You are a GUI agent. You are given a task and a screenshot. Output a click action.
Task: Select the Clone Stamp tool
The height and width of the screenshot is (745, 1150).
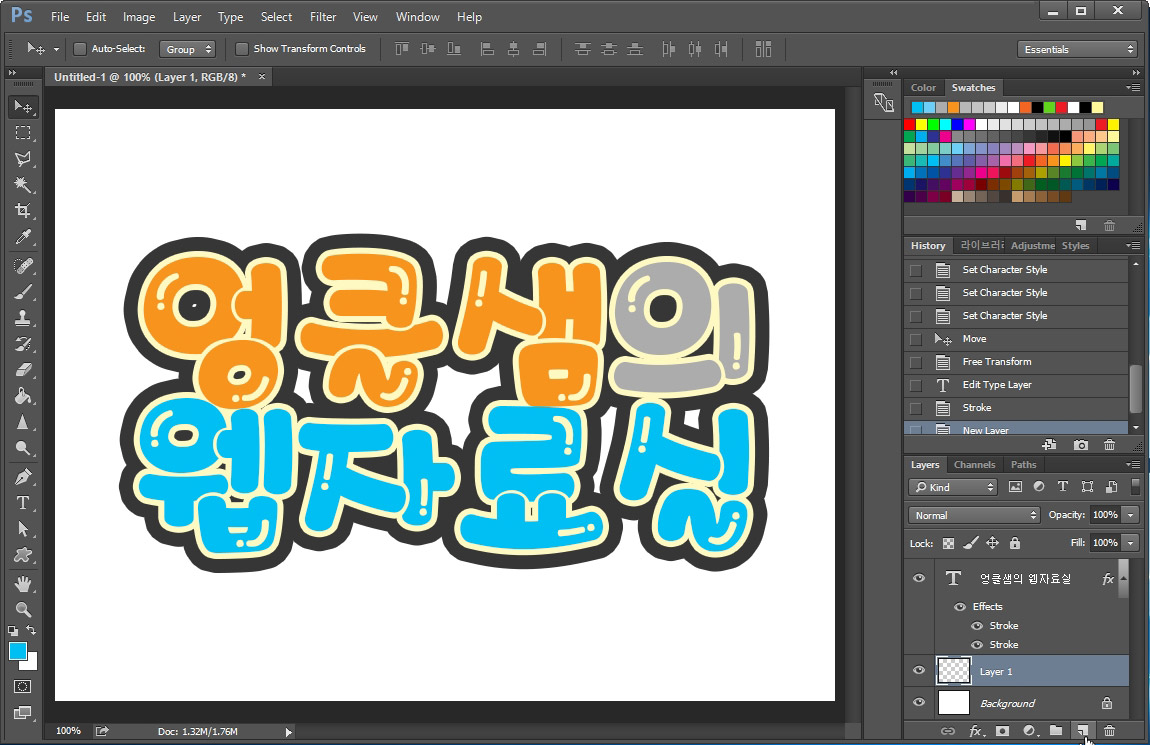tap(23, 318)
